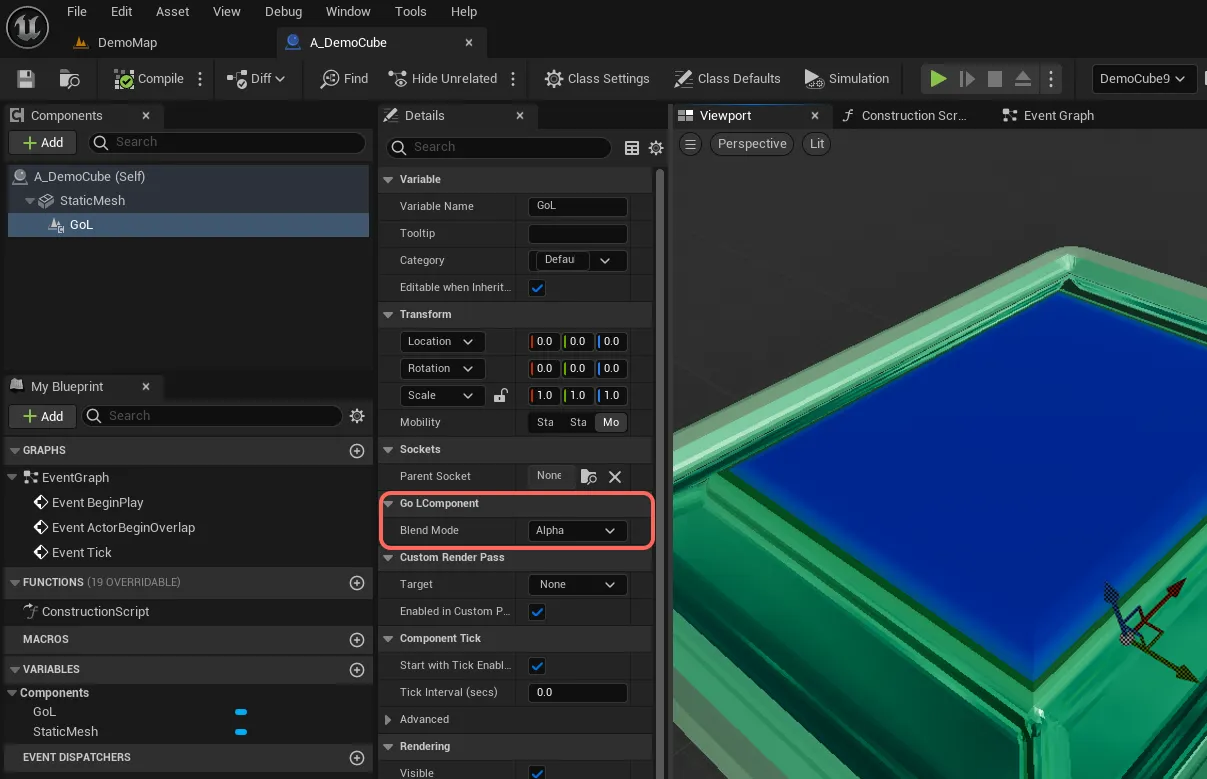Click the Save asset icon
The width and height of the screenshot is (1207, 779).
coord(25,78)
